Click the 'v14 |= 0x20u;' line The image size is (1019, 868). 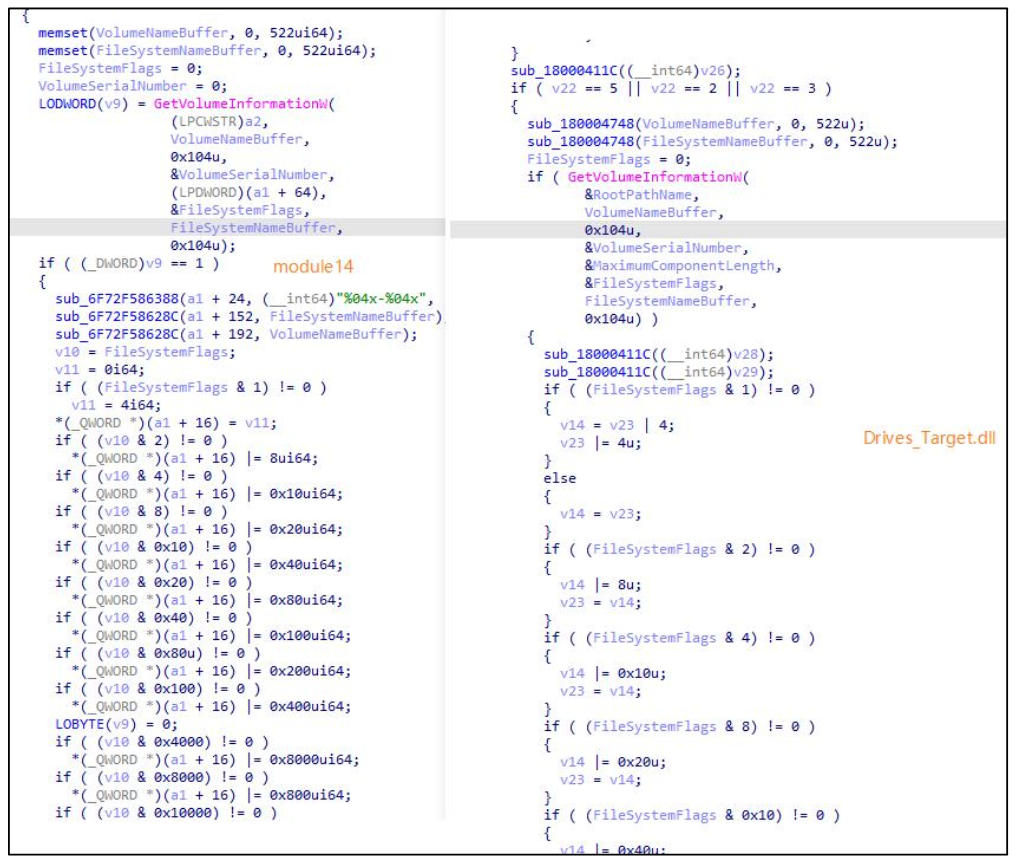613,763
